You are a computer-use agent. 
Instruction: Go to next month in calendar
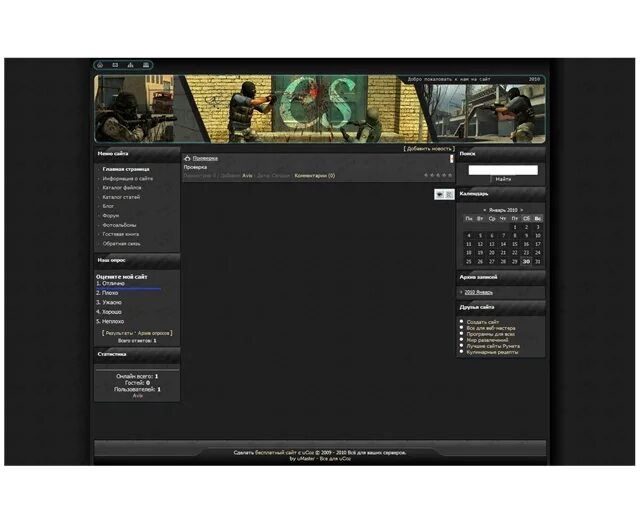pos(521,210)
